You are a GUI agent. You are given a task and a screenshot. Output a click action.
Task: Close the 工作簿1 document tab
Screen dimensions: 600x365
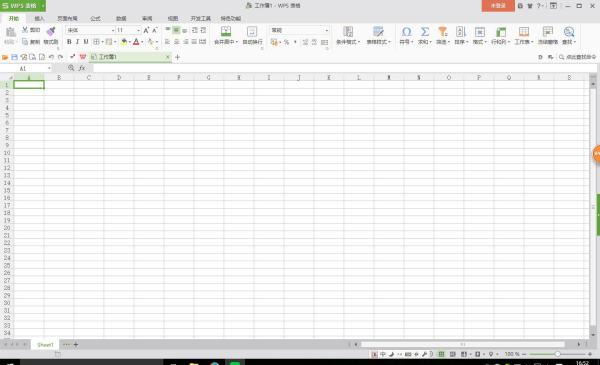pyautogui.click(x=168, y=57)
